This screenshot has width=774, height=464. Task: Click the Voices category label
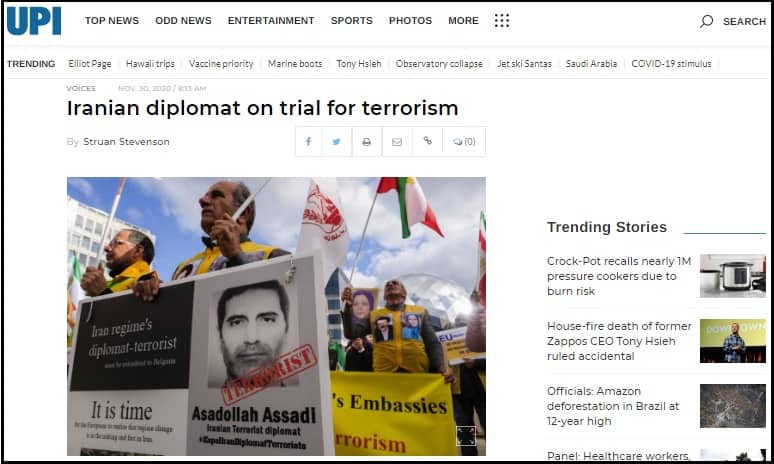81,88
